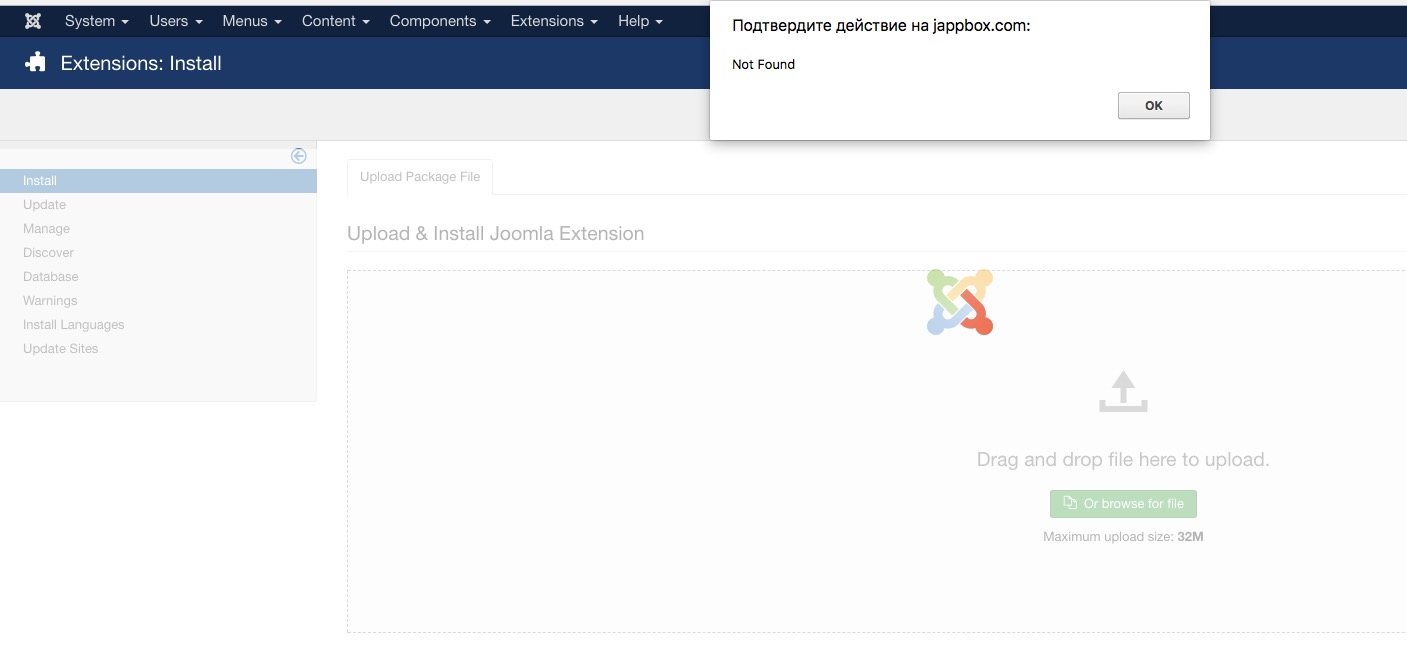This screenshot has width=1407, height=670.
Task: Dismiss the Not Found alert with OK
Action: coord(1153,105)
